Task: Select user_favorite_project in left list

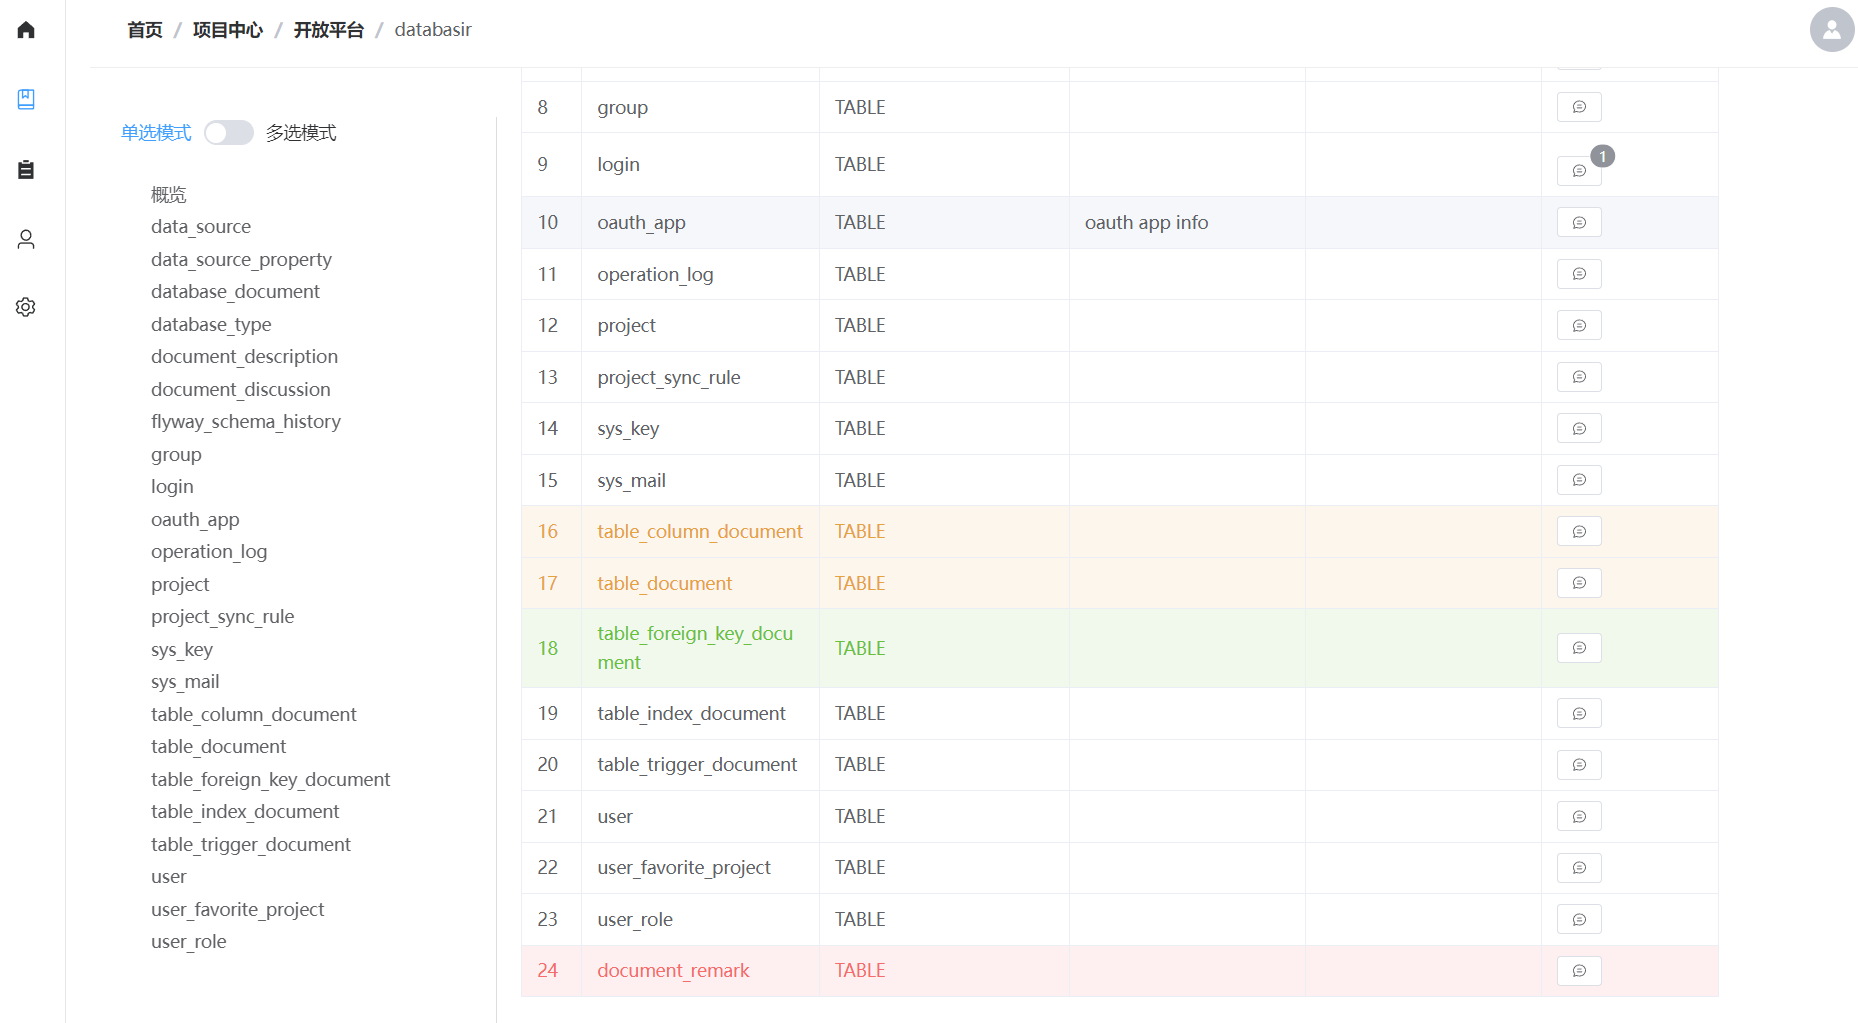Action: coord(237,910)
